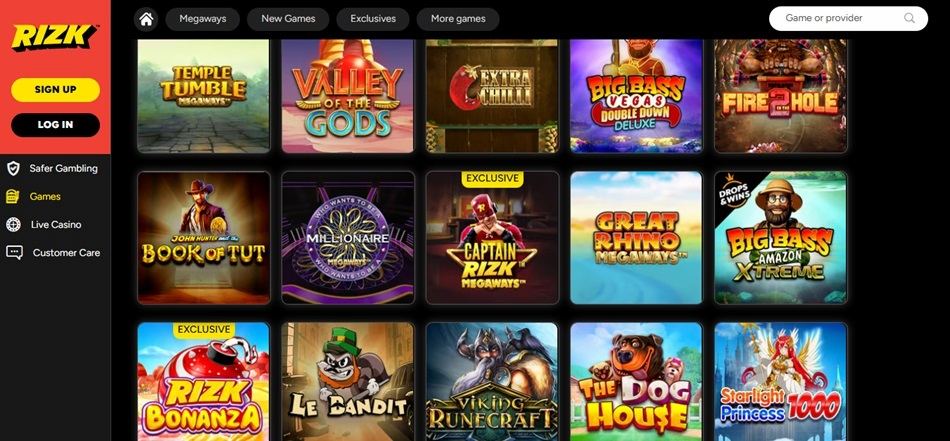Image resolution: width=950 pixels, height=441 pixels.
Task: Play Great Rhino Megaways
Action: tap(636, 237)
